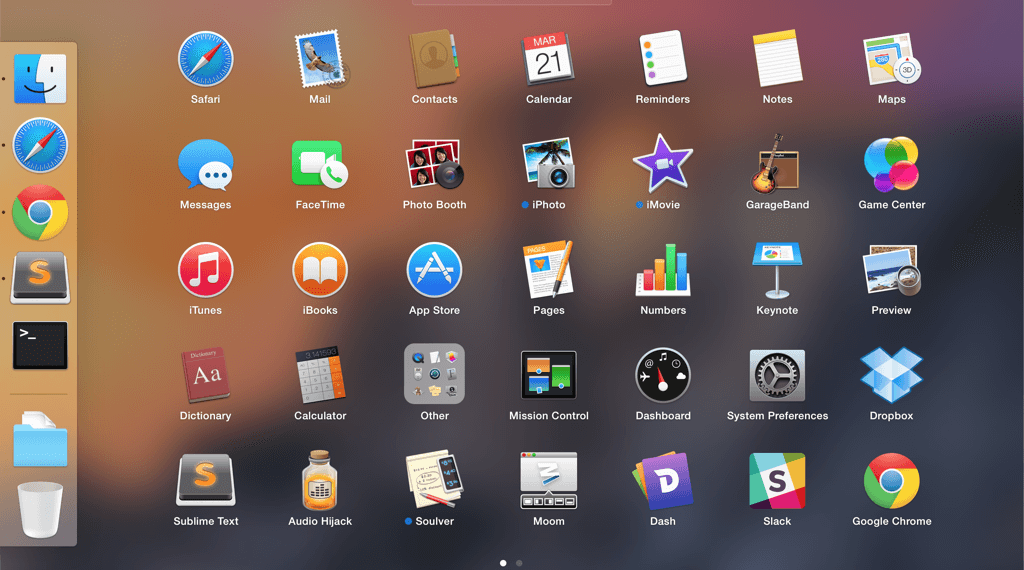Image resolution: width=1024 pixels, height=570 pixels.
Task: Launch the Calculator app
Action: (x=320, y=375)
